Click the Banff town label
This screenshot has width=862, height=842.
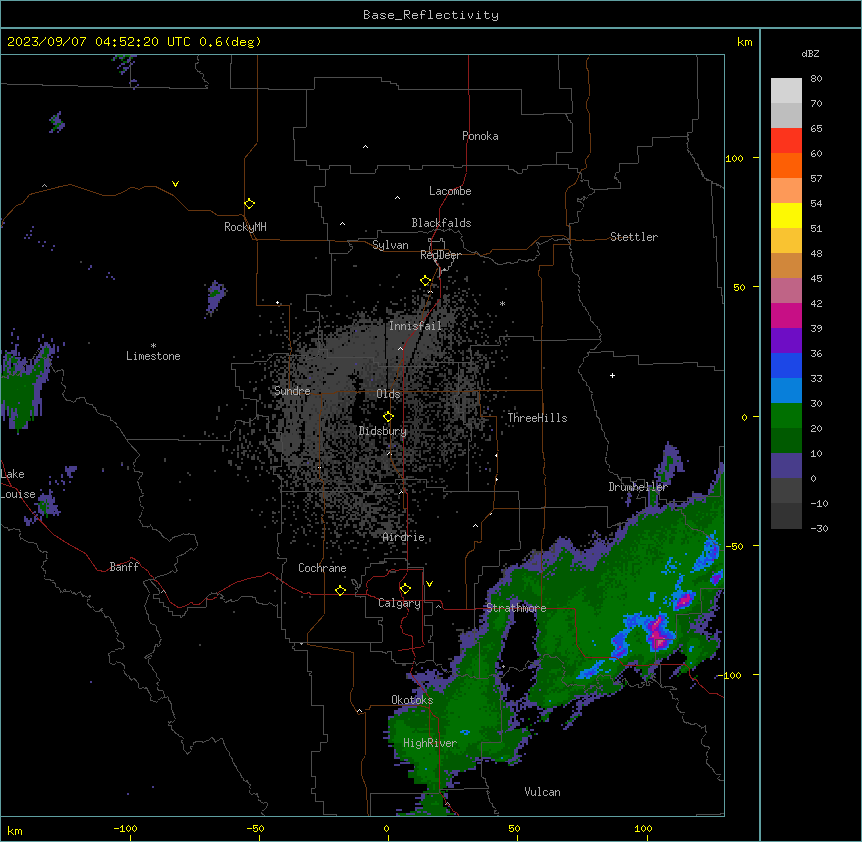124,567
